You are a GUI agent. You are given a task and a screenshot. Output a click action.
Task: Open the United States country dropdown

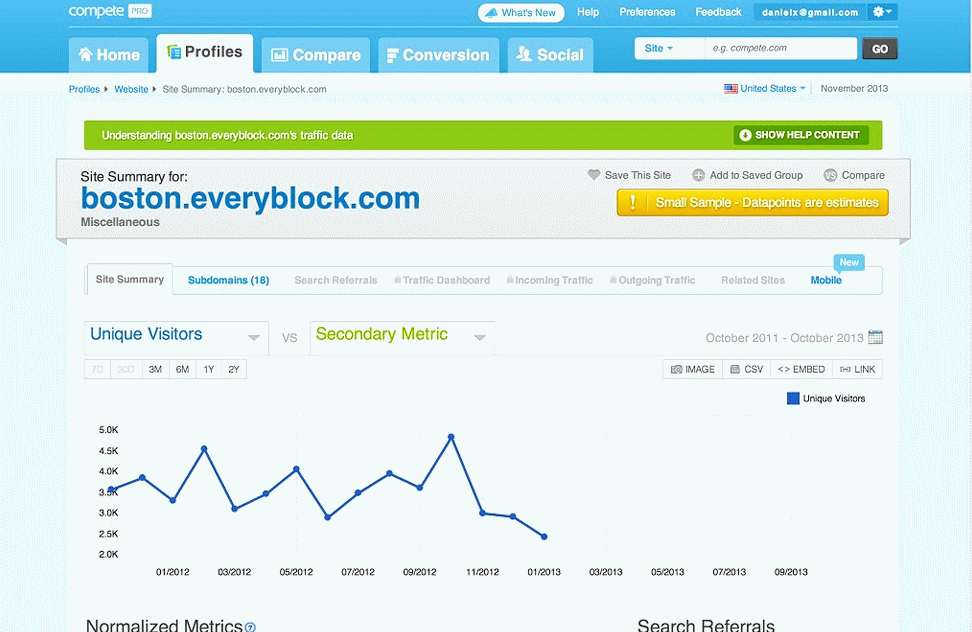[765, 89]
